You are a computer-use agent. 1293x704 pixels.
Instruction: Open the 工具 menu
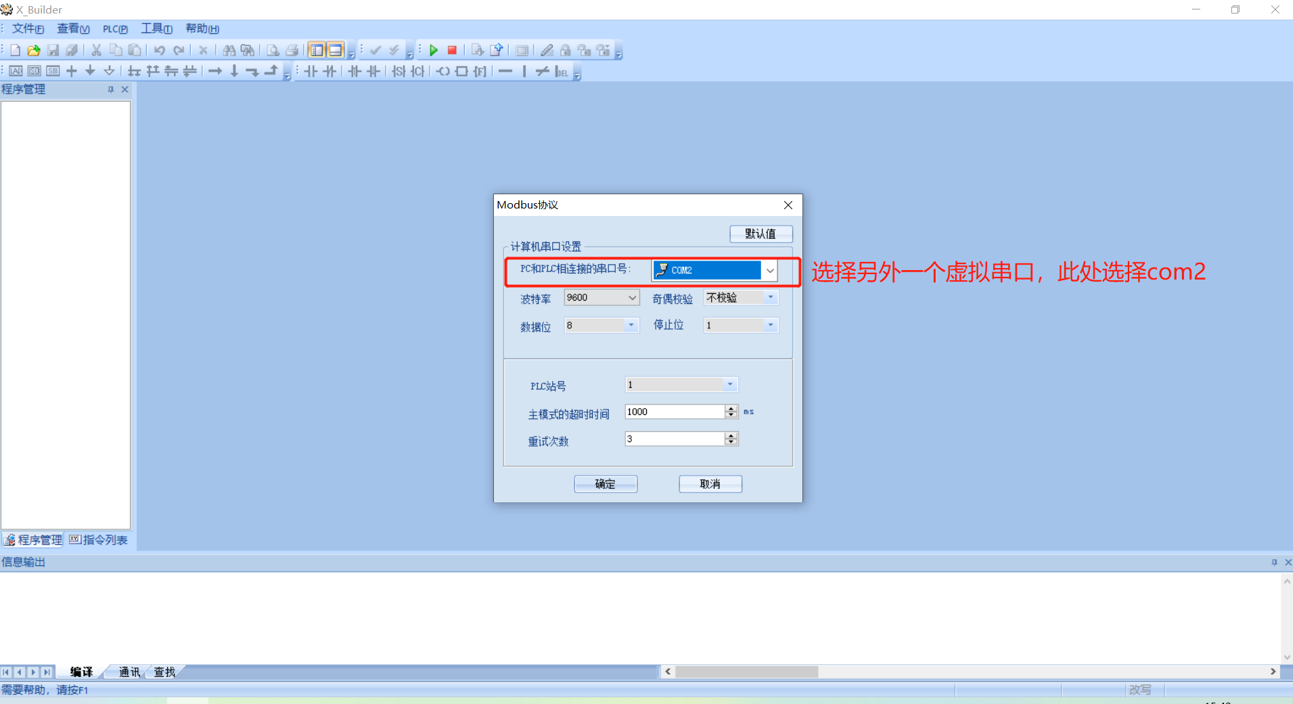(156, 29)
